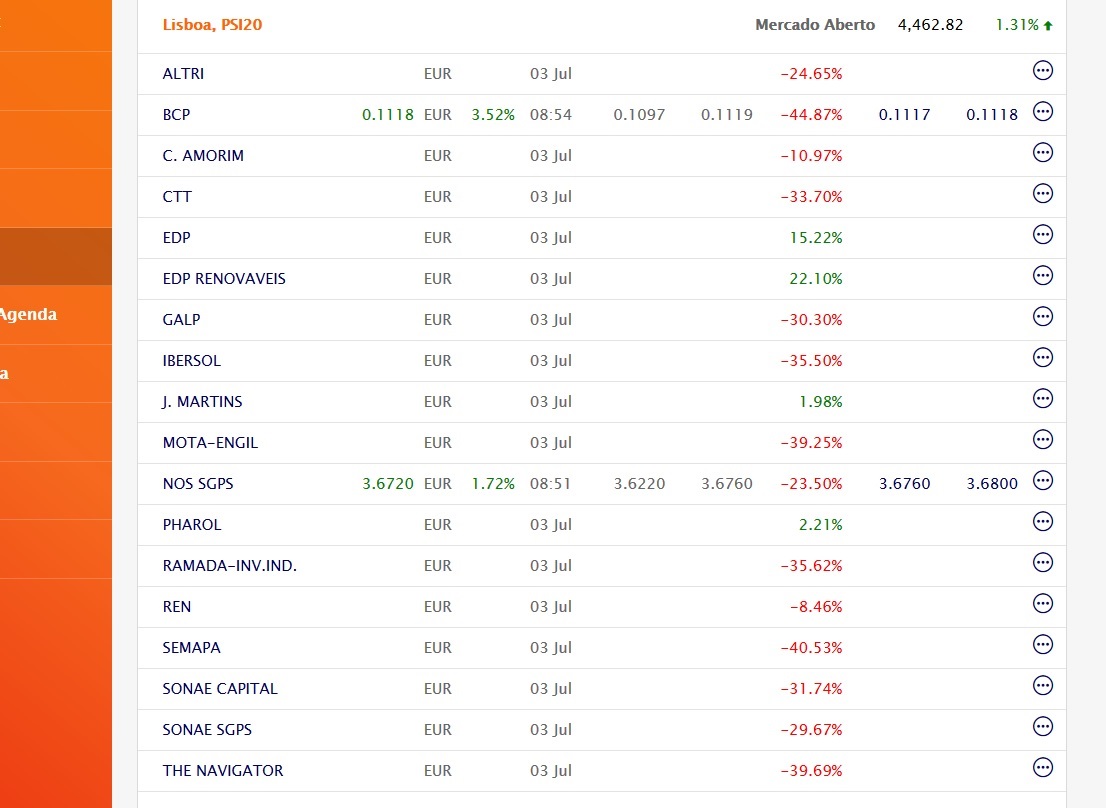The image size is (1106, 808).
Task: Select the J. MARTINS stock row
Action: pyautogui.click(x=202, y=402)
